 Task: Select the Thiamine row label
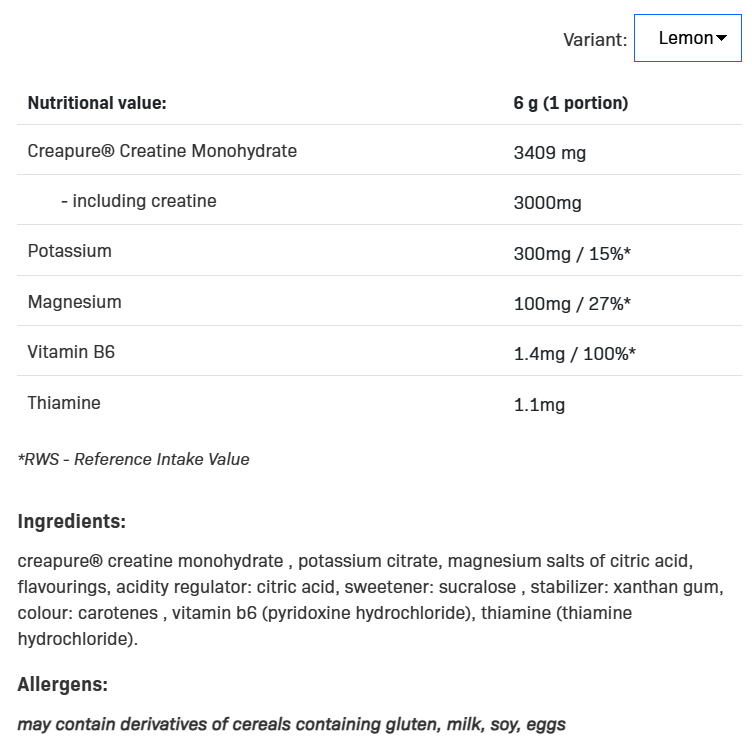64,403
